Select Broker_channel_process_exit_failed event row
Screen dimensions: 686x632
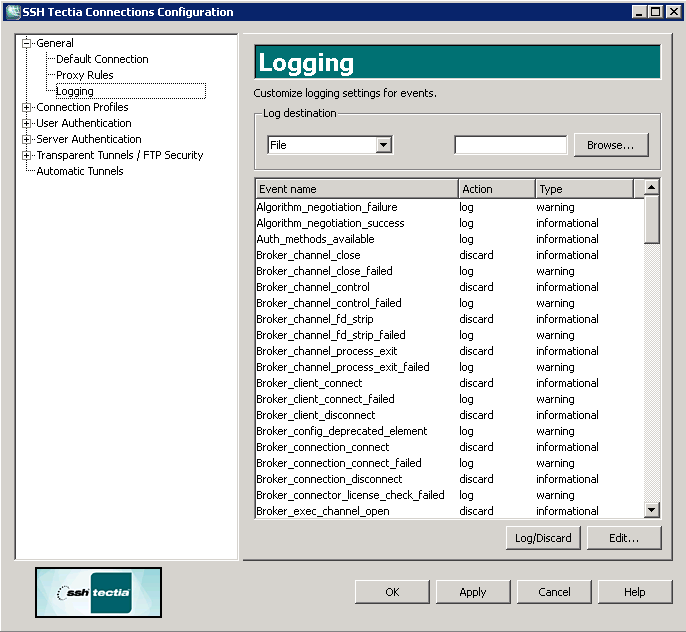pyautogui.click(x=450, y=367)
